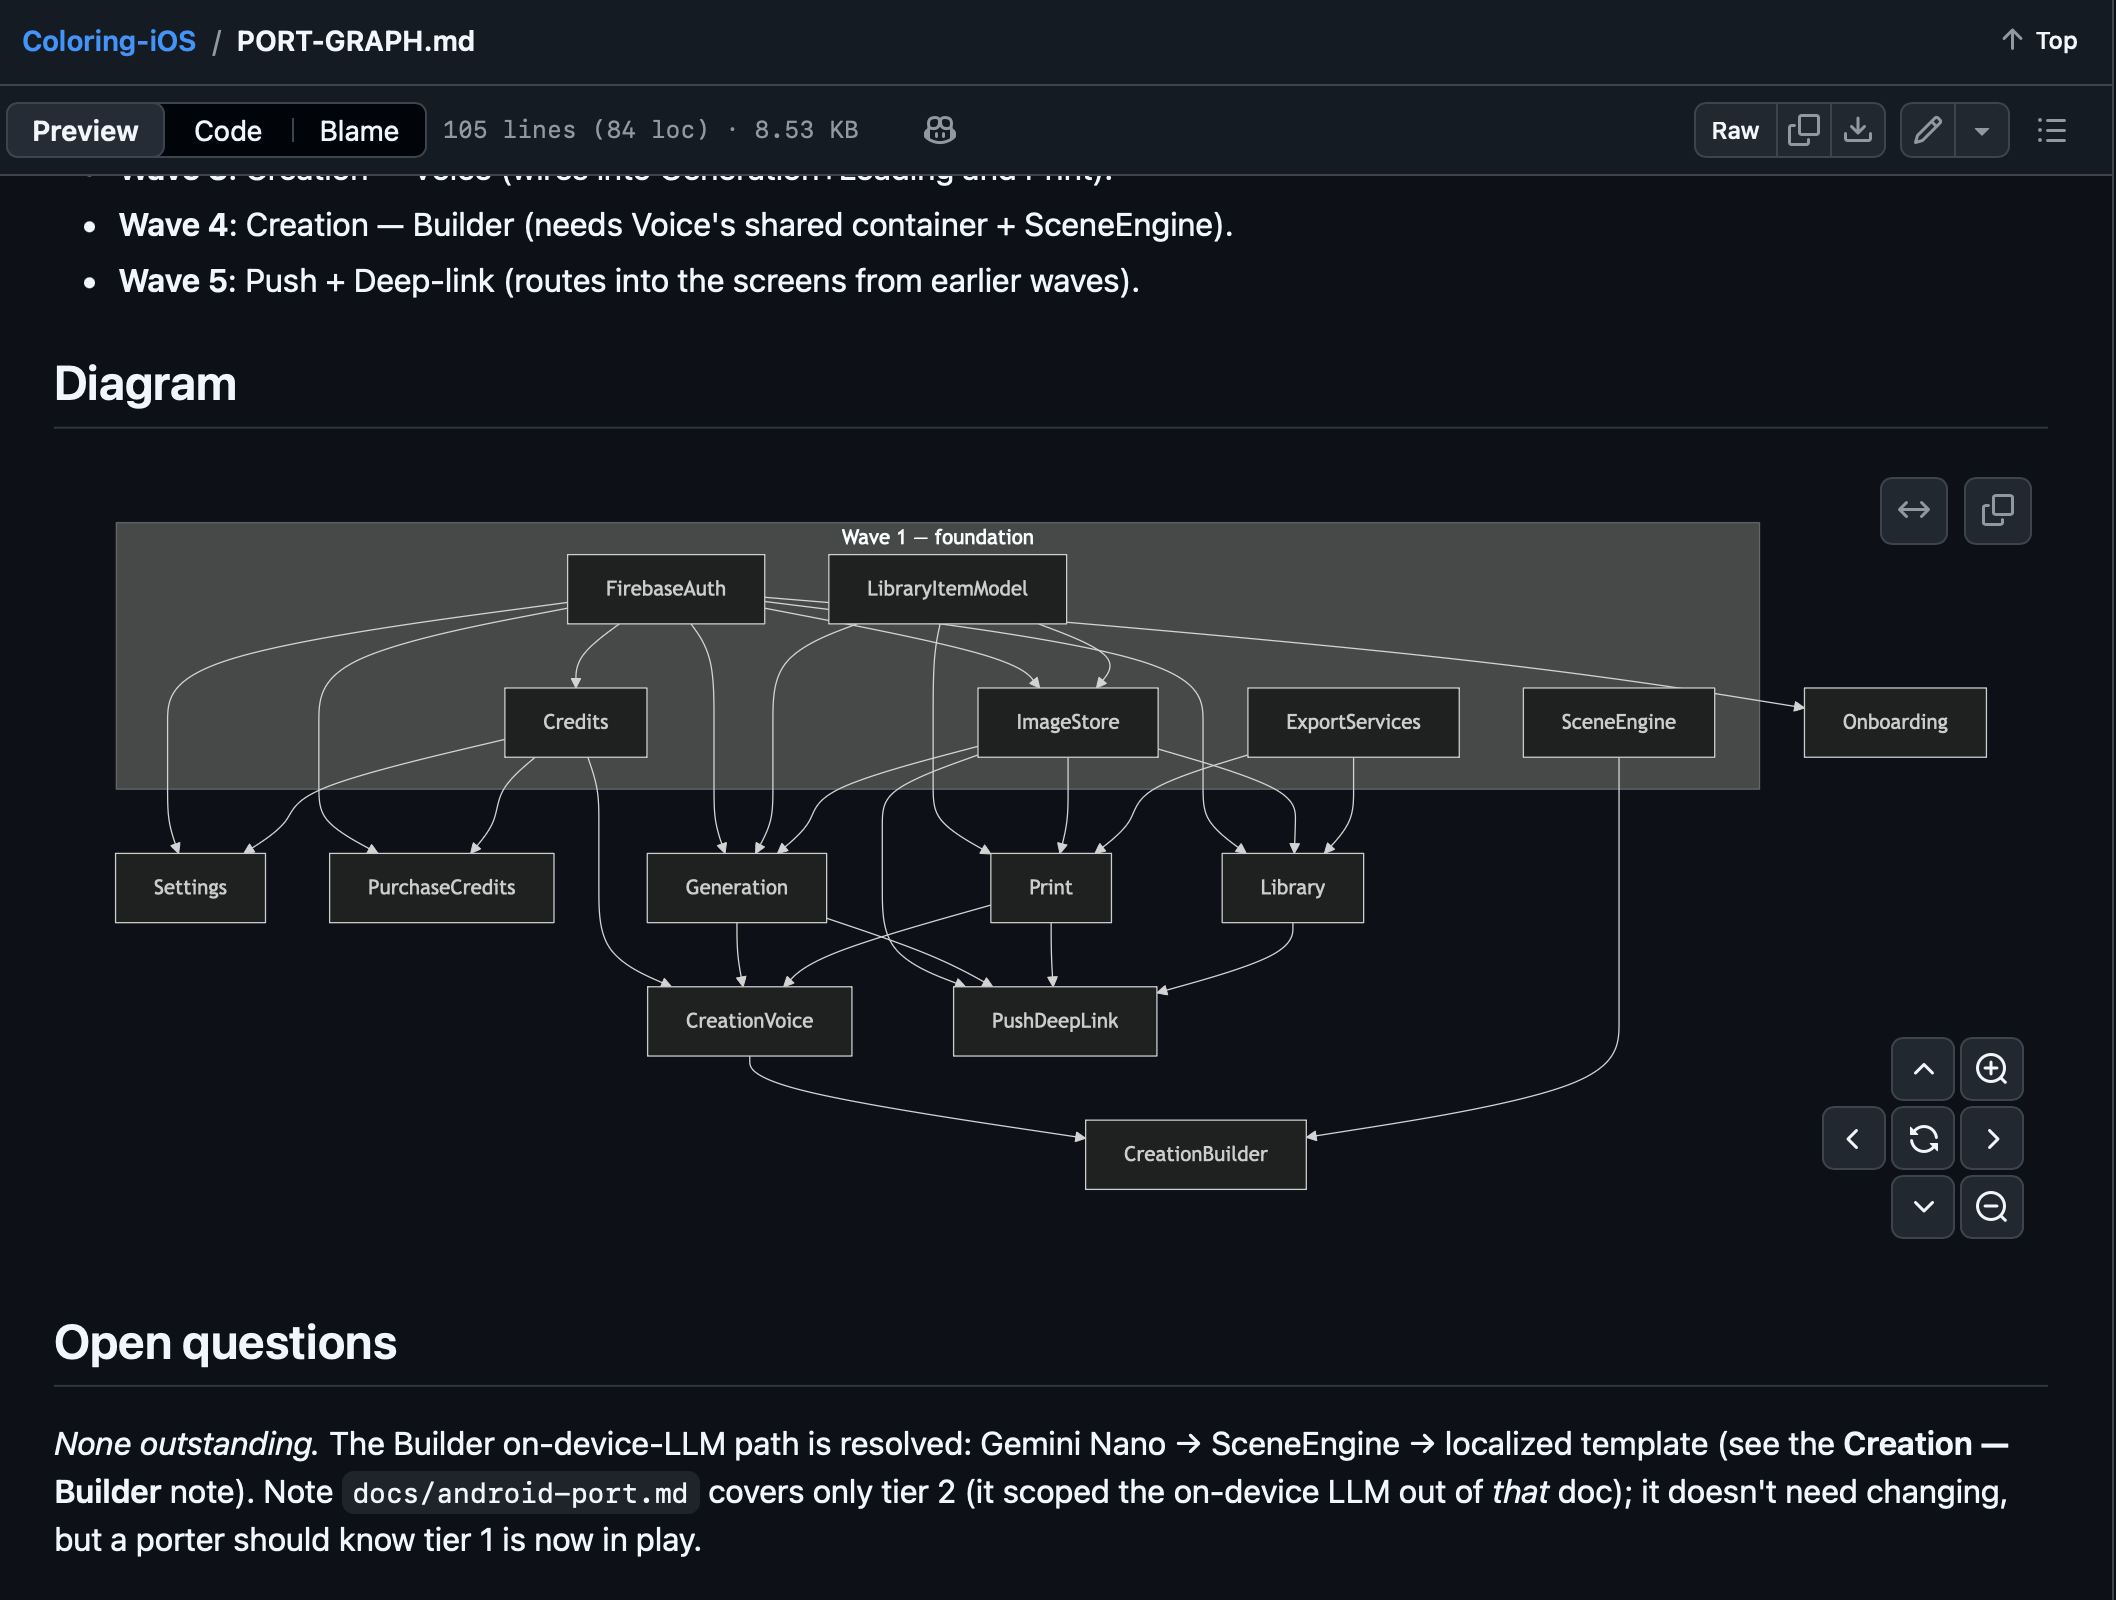Screen dimensions: 2116x1600
Task: Open the Copilot icon next to file size
Action: point(940,130)
